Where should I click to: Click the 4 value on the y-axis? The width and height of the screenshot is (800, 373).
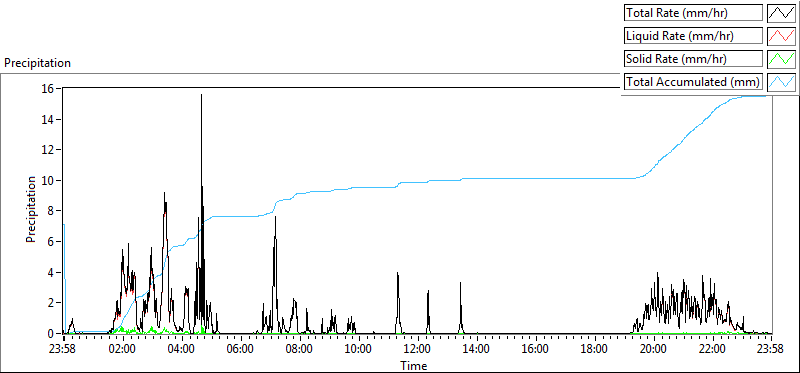[x=52, y=272]
